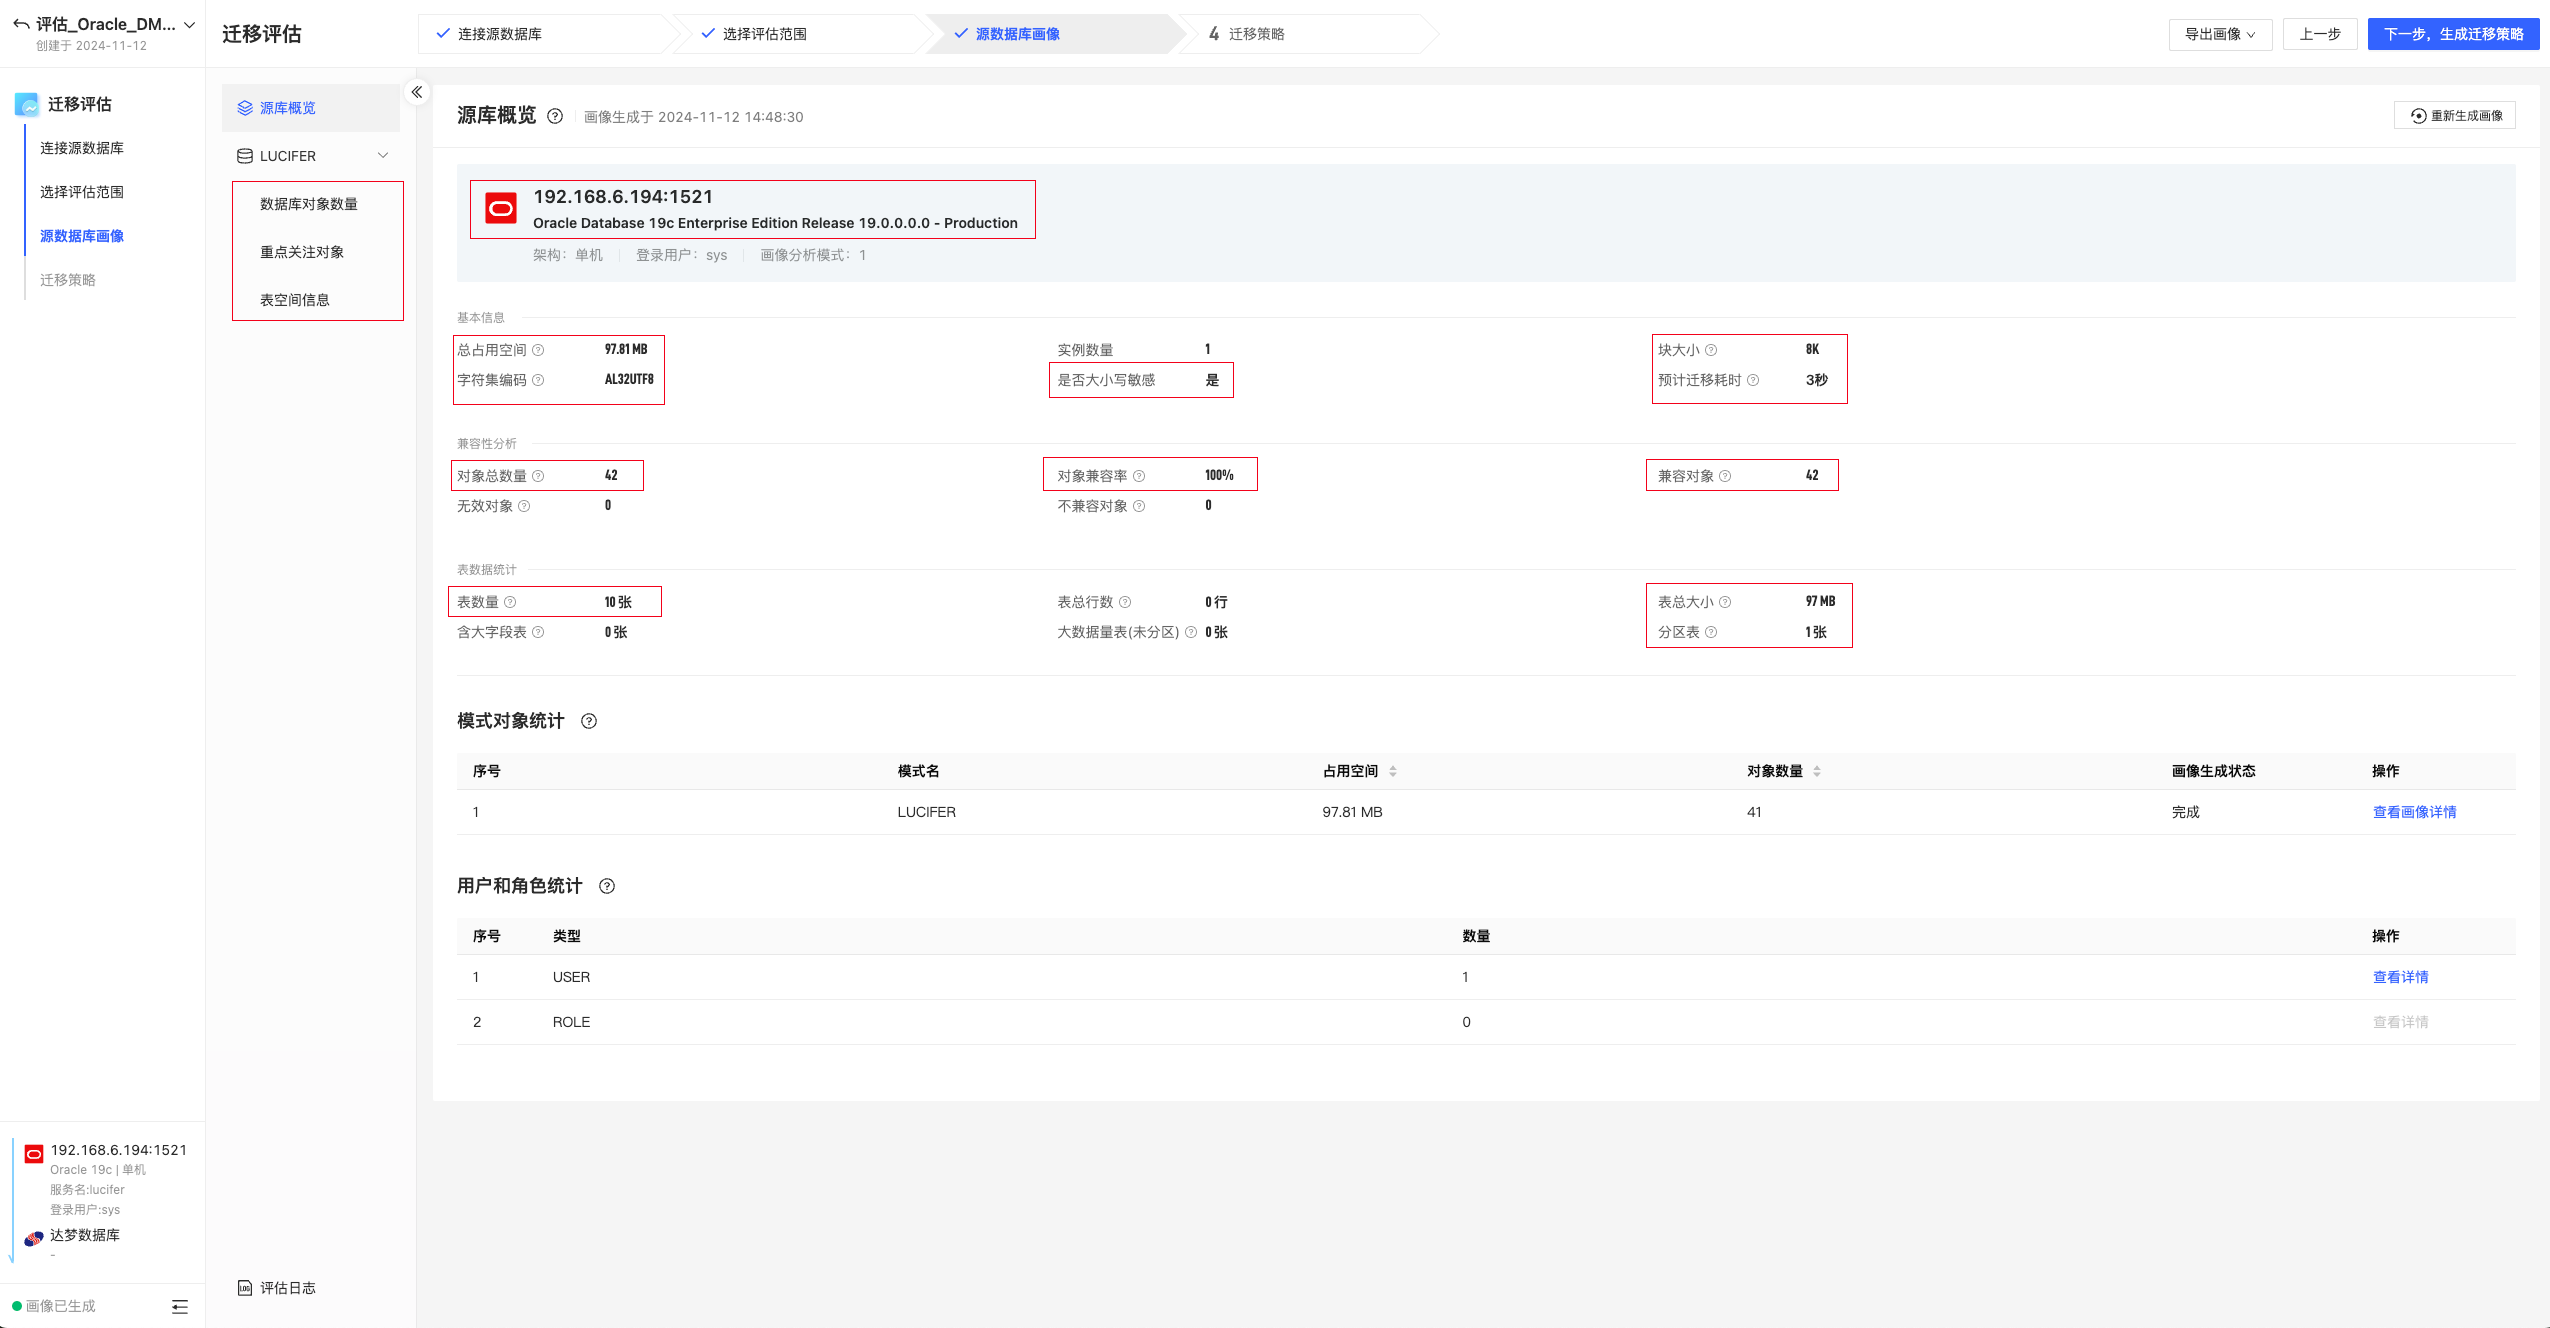Select 重点关注对象 menu item

pyautogui.click(x=302, y=252)
